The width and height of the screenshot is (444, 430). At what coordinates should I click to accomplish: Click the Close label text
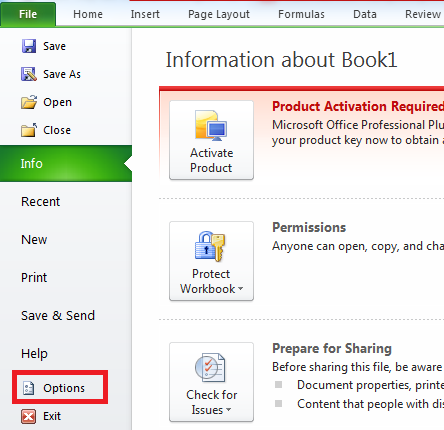pos(57,130)
